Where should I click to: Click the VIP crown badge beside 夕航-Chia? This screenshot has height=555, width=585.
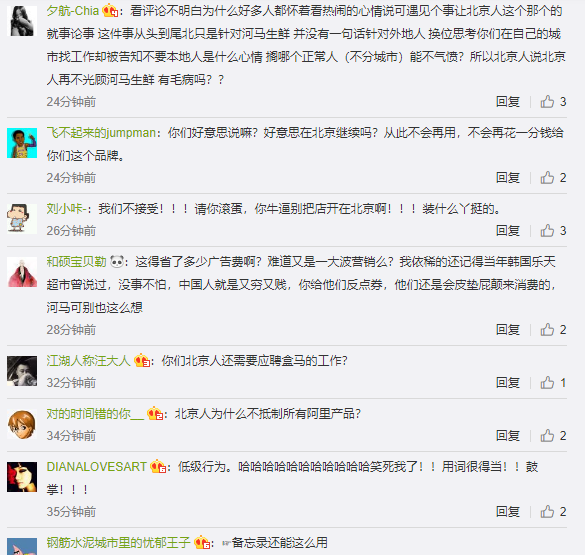click(110, 10)
